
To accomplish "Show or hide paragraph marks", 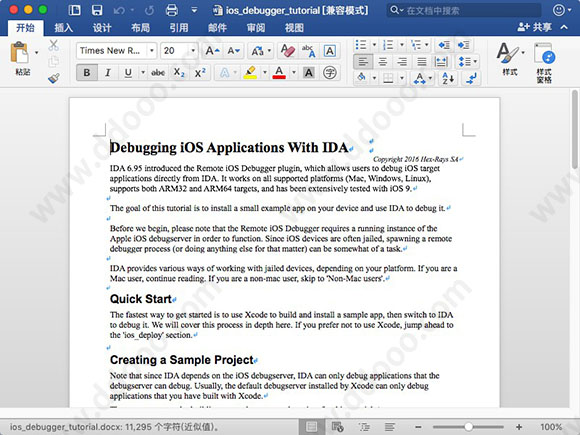I will tap(471, 78).
